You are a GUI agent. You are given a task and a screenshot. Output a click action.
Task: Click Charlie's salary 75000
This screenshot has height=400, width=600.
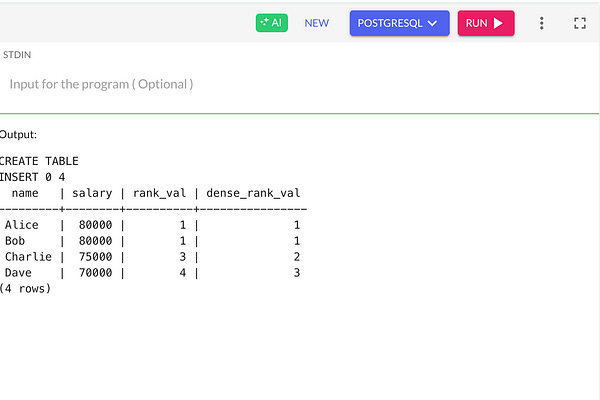[96, 256]
